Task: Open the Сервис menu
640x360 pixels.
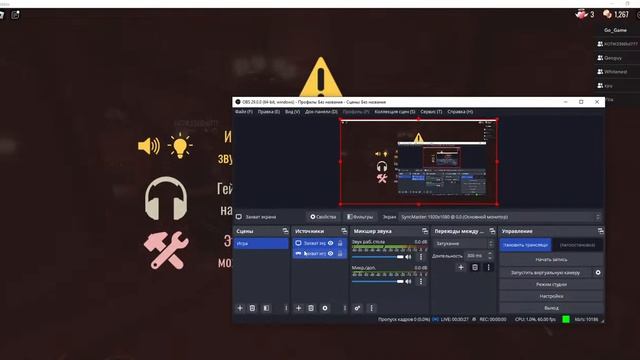Action: [x=431, y=112]
